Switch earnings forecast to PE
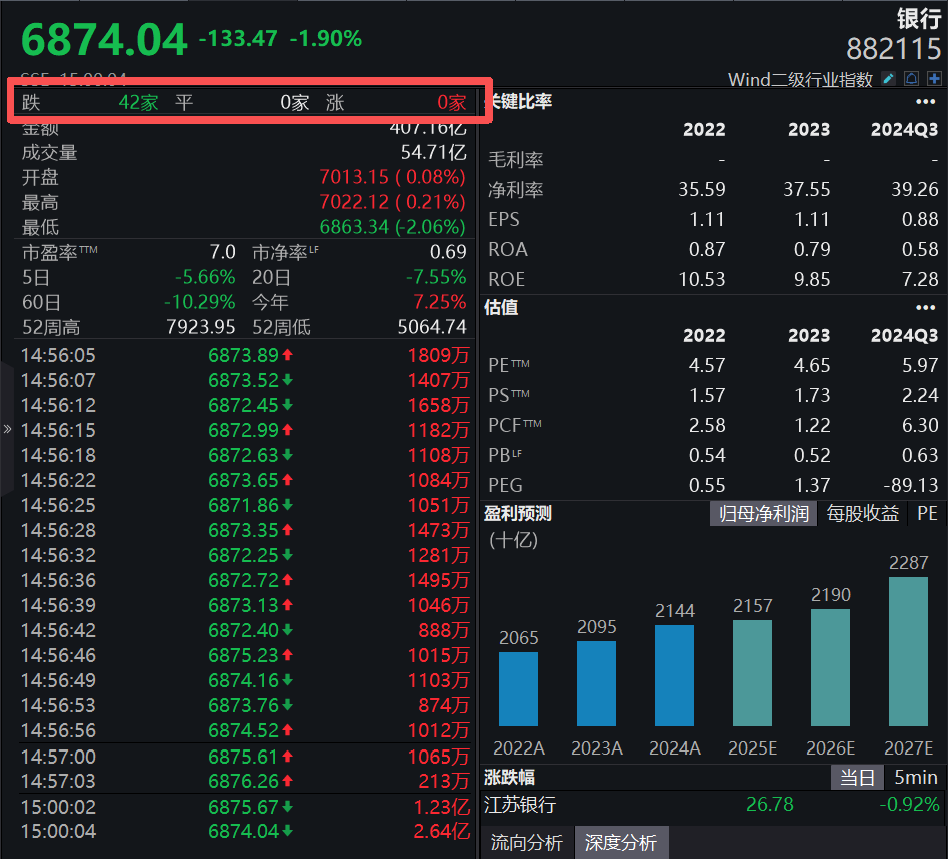948x859 pixels. 927,514
